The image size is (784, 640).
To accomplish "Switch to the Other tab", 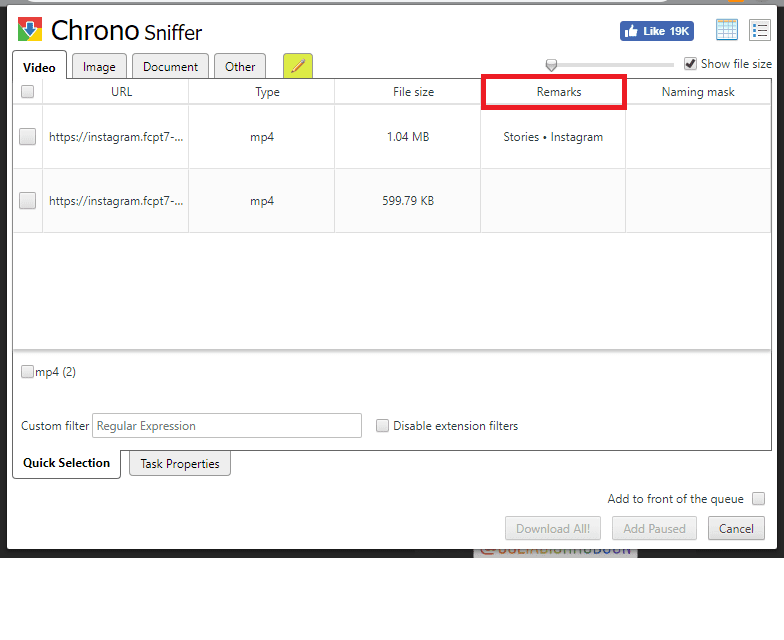I will (240, 67).
